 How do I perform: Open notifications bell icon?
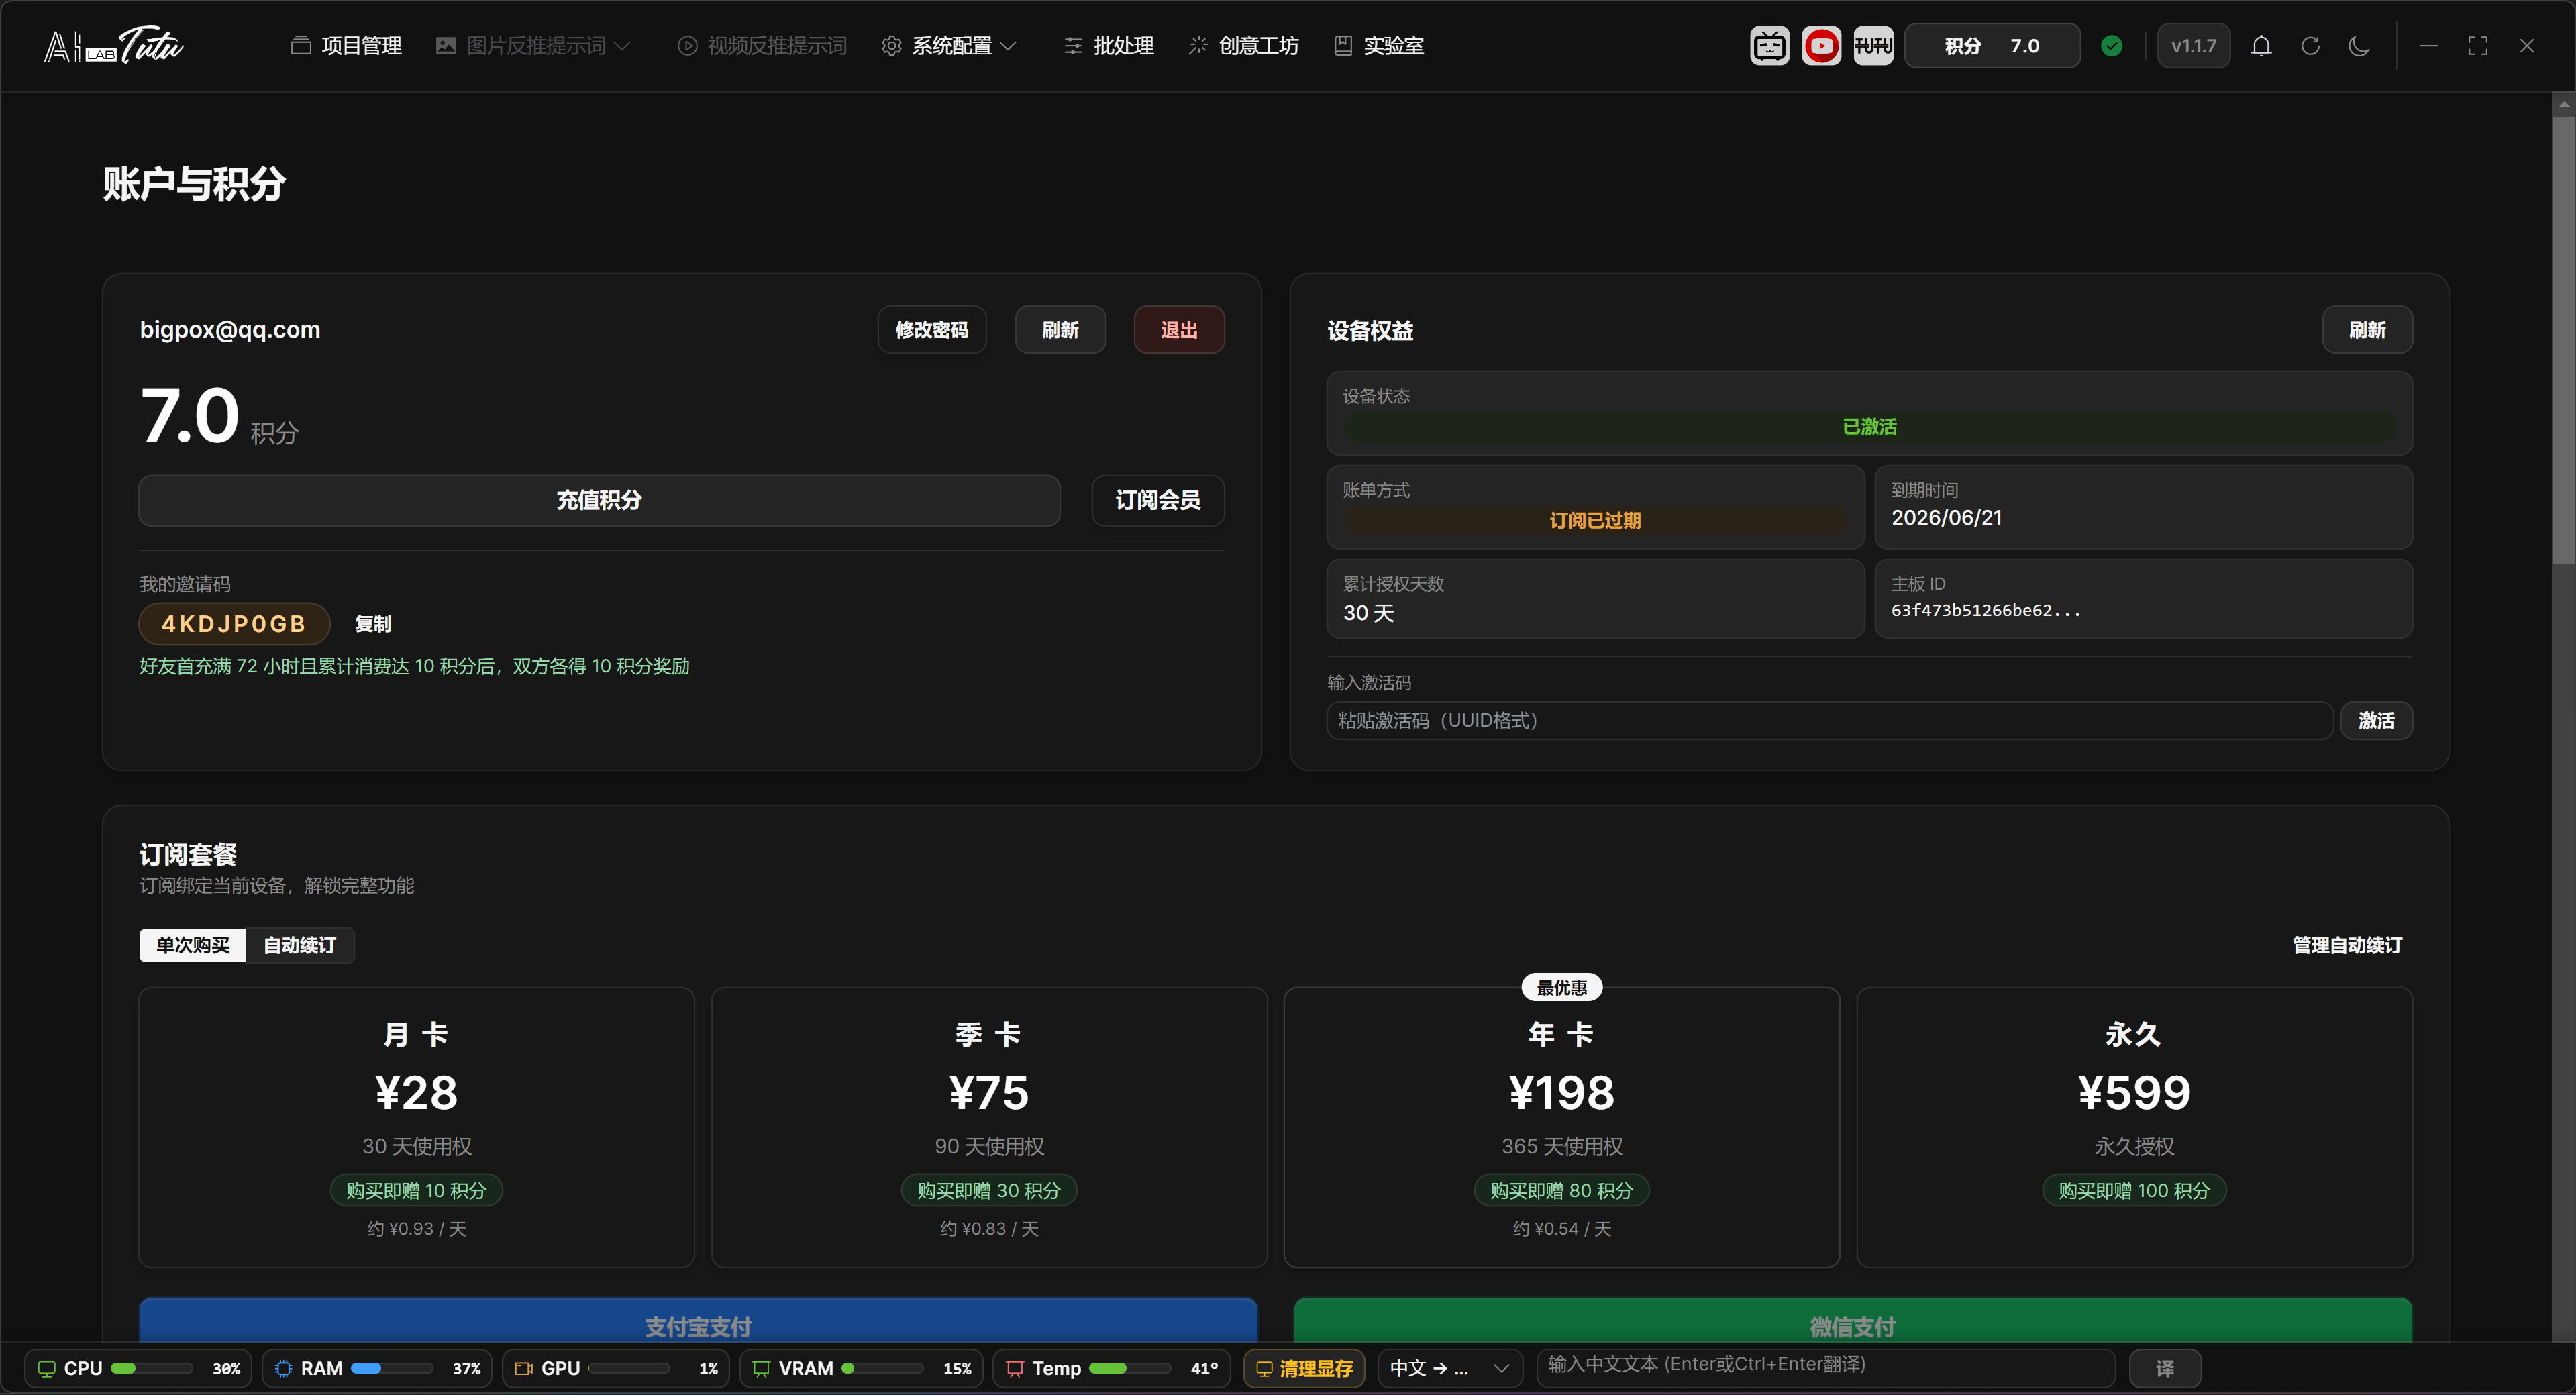(2261, 46)
